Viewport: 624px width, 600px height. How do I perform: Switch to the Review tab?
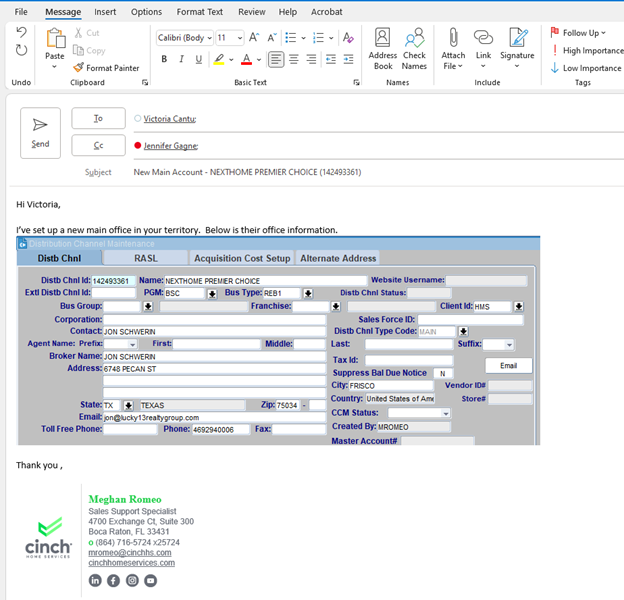(252, 12)
